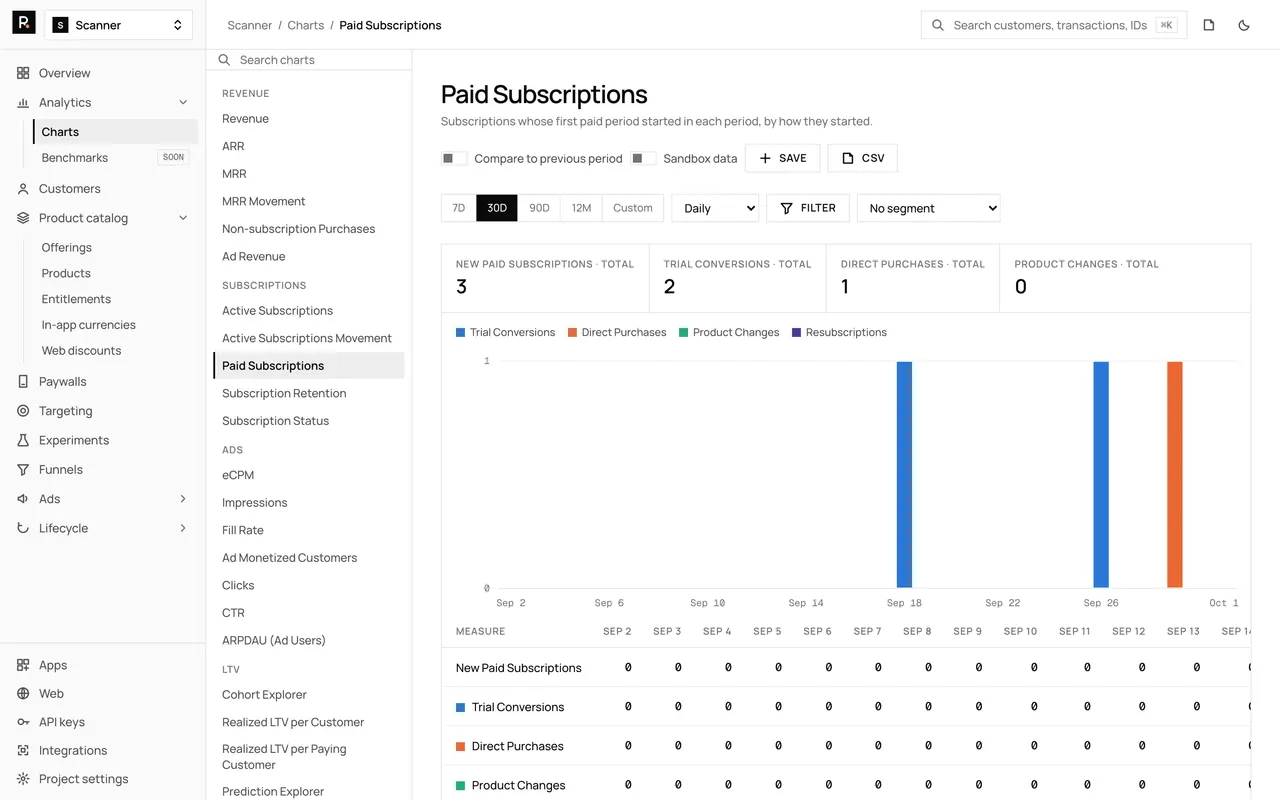Focus the Search charts field

(x=309, y=60)
